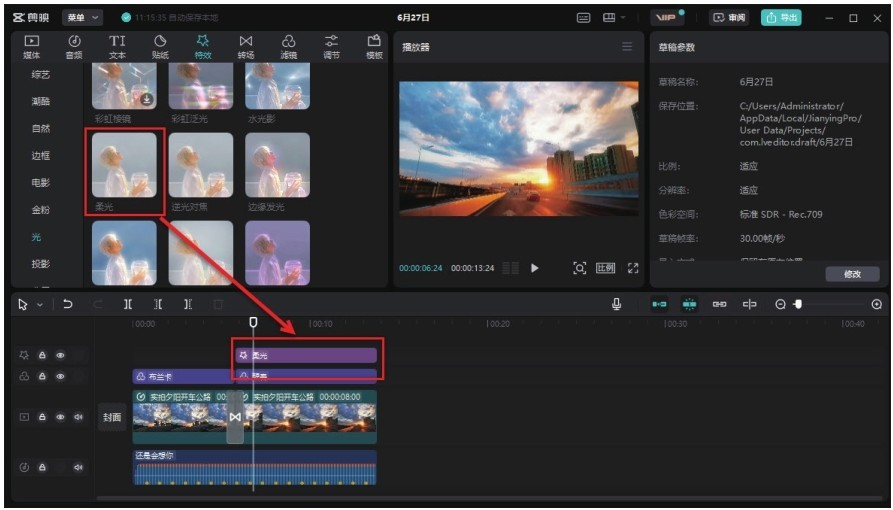Open the 滤镜 filters panel
893x510 pixels.
click(289, 47)
